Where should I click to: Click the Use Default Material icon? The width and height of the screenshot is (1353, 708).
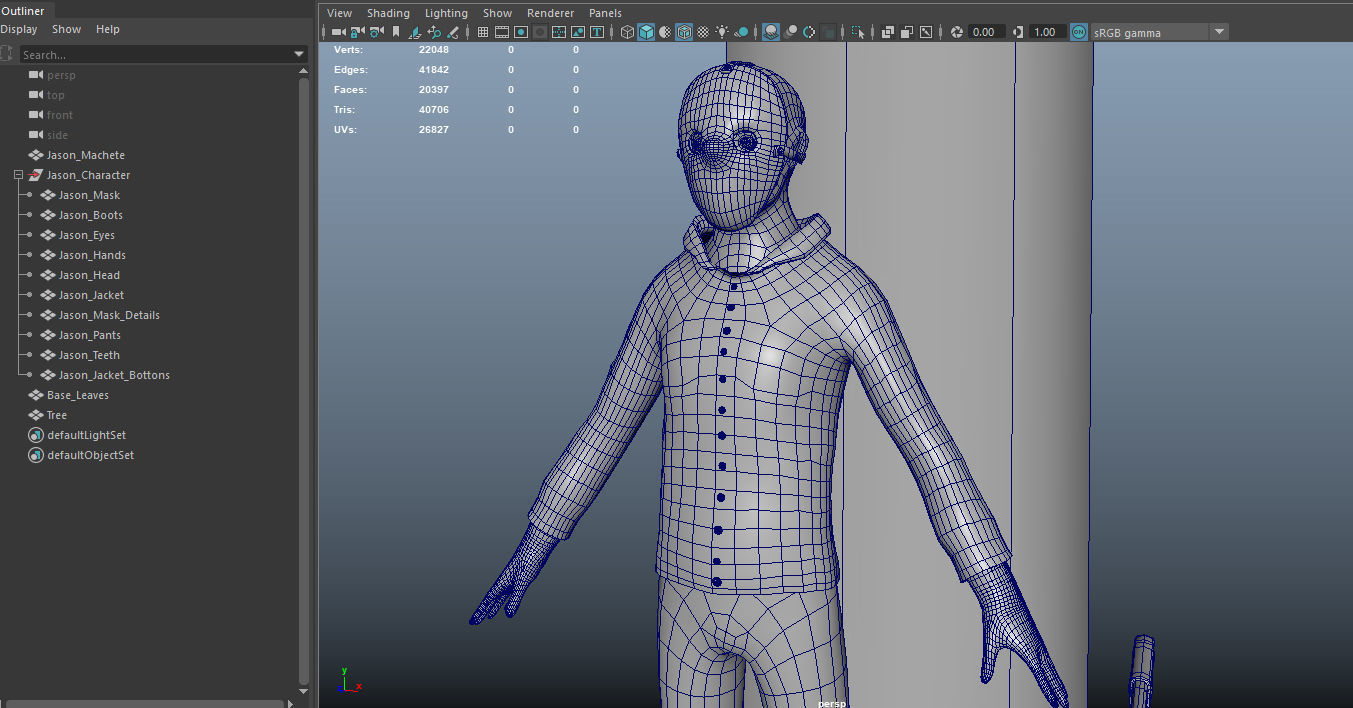(665, 32)
